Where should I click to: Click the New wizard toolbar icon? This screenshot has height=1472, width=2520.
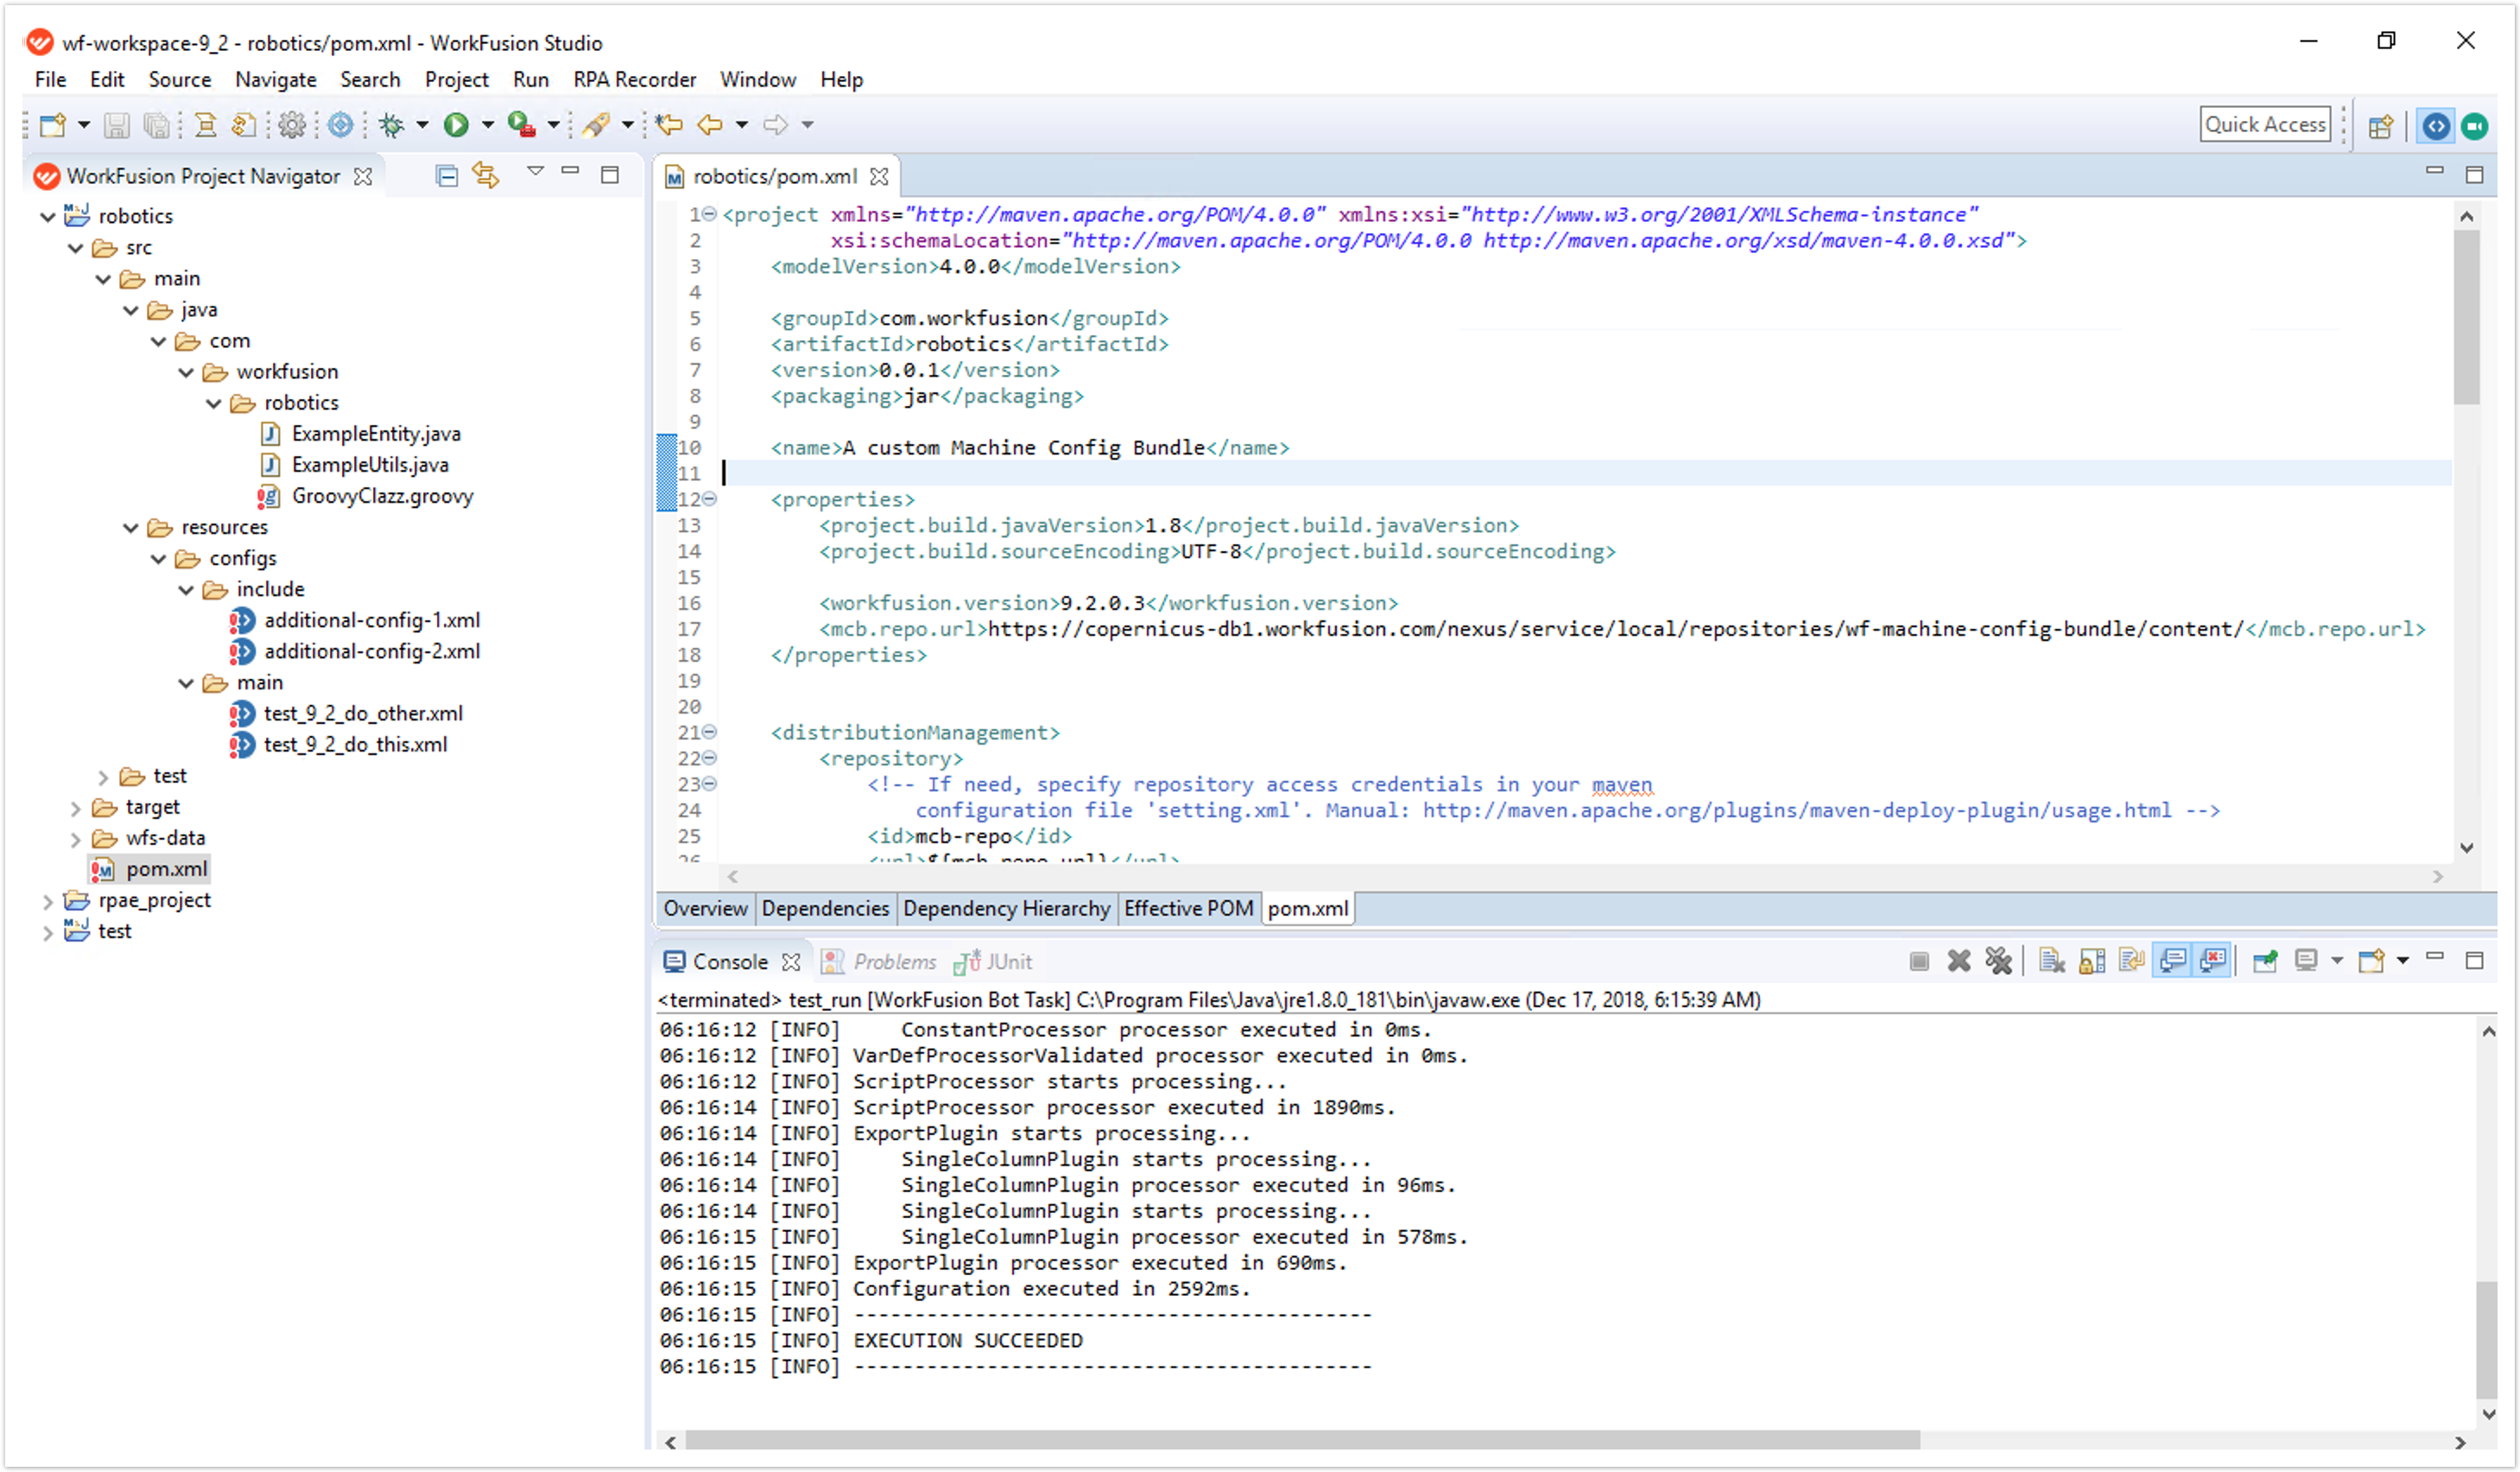click(x=52, y=125)
